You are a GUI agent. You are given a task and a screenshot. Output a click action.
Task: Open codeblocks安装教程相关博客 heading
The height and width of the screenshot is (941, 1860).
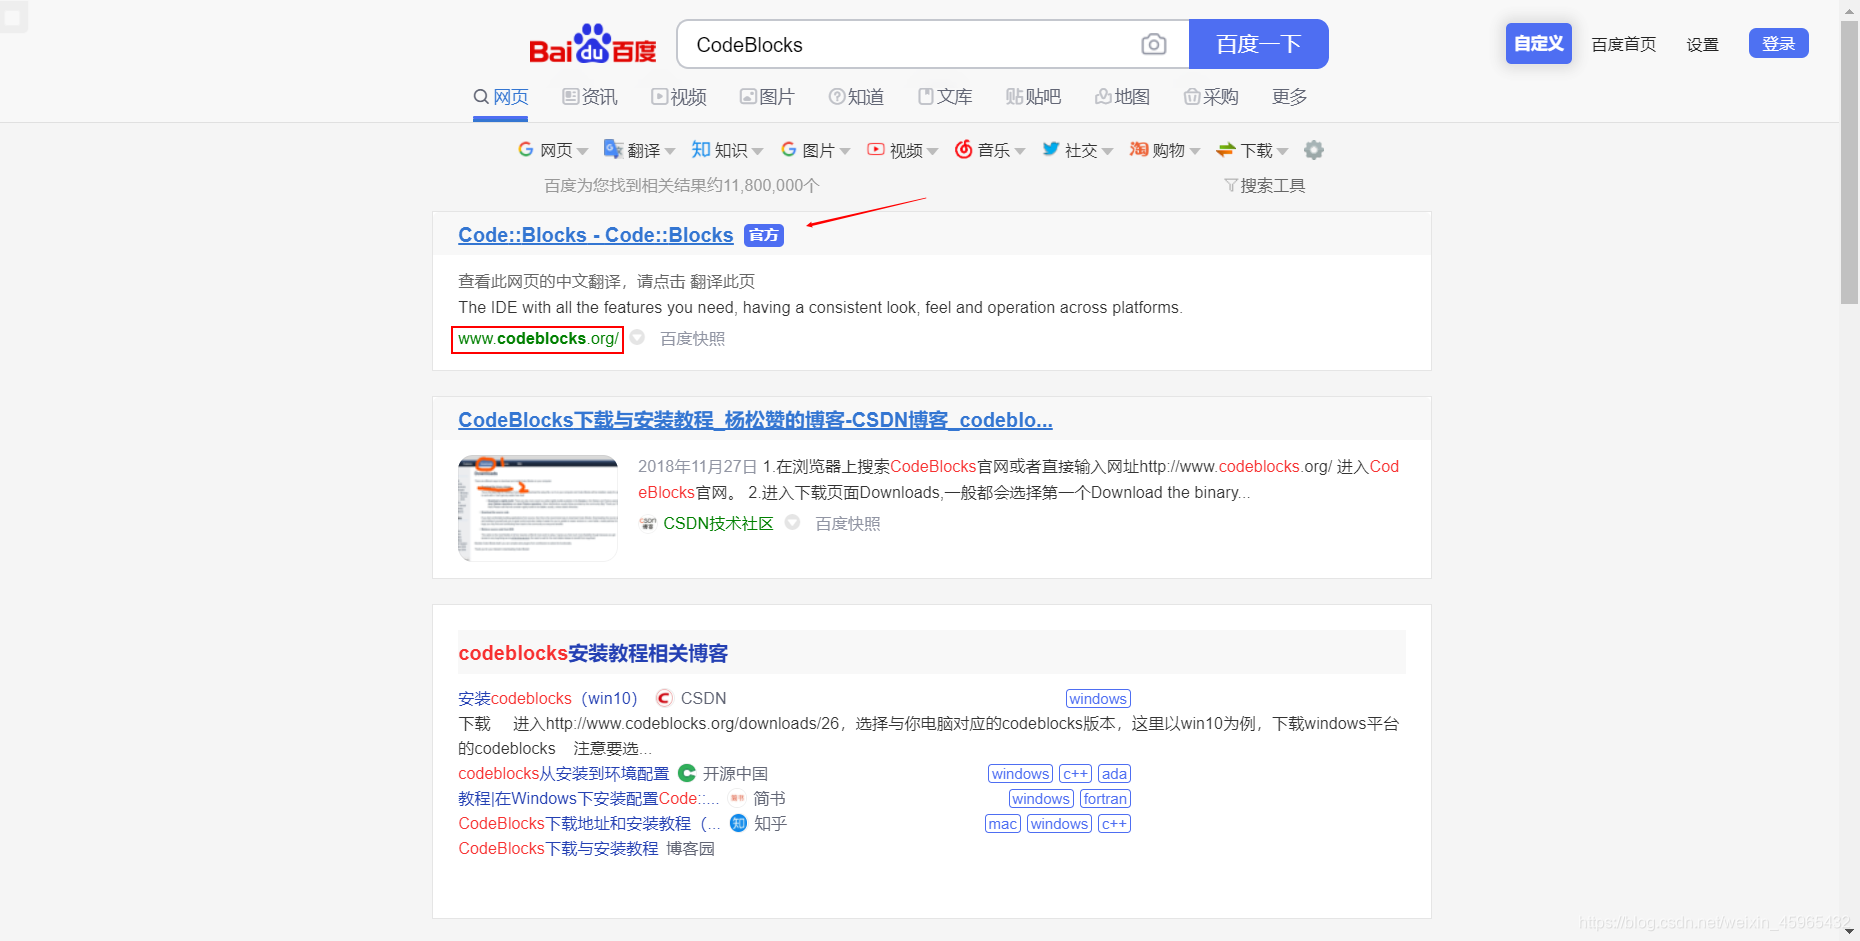(593, 653)
